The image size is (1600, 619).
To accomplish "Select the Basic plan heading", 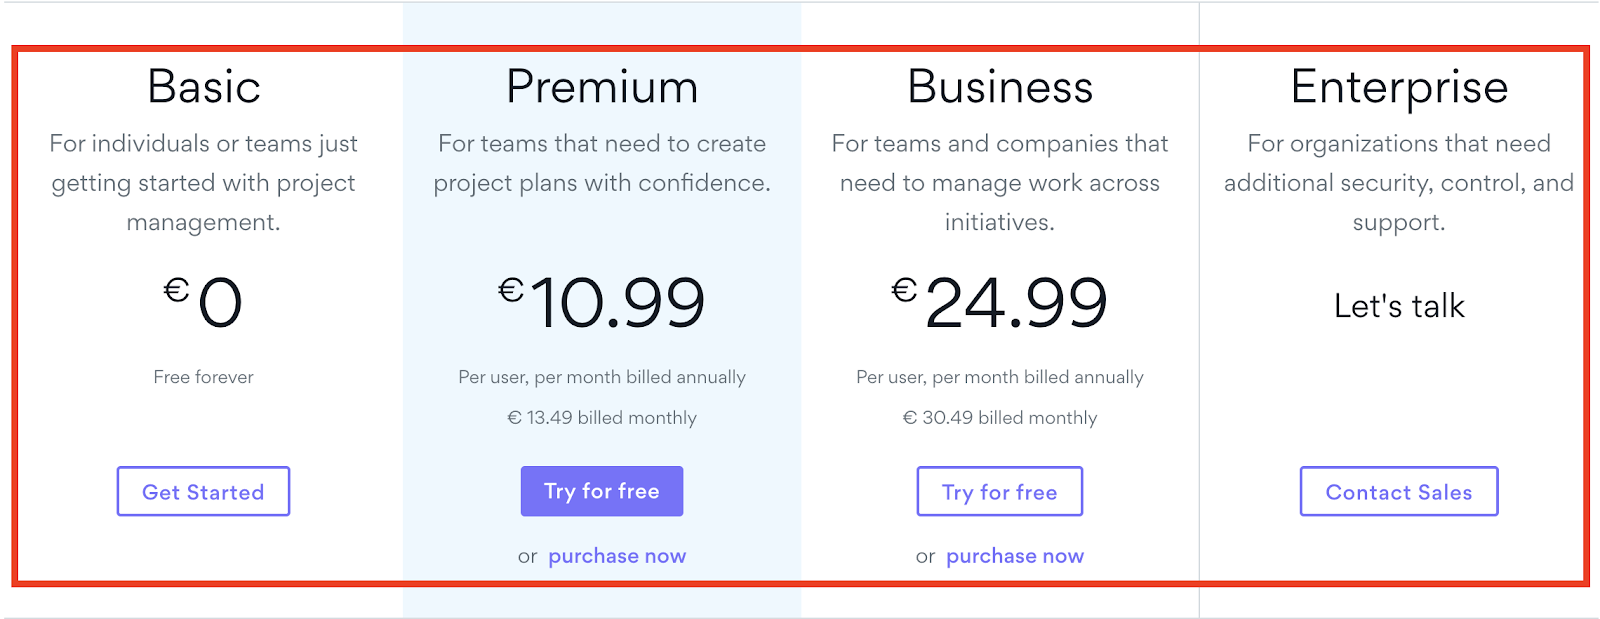I will coord(204,86).
